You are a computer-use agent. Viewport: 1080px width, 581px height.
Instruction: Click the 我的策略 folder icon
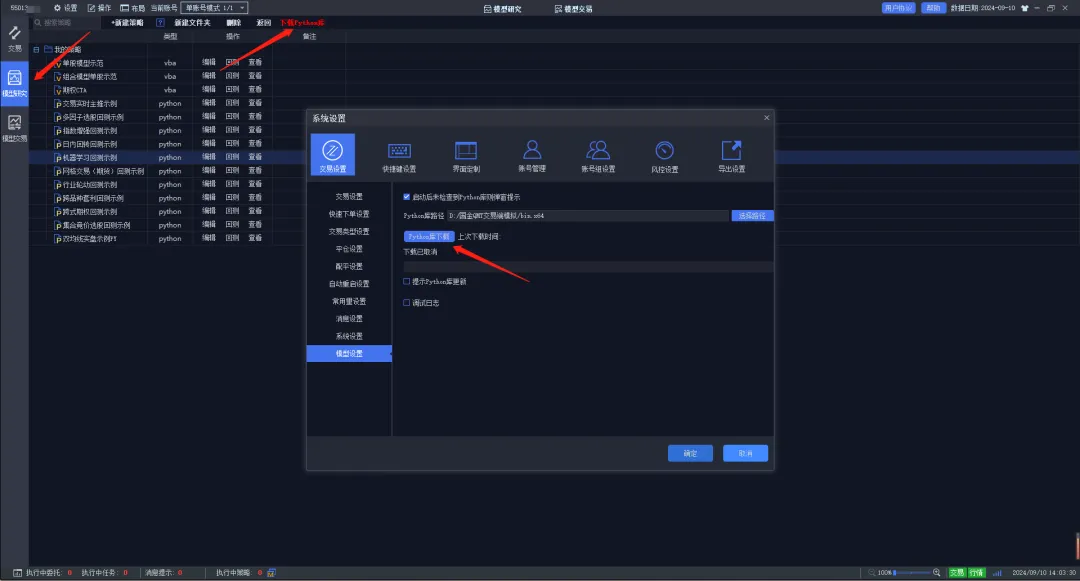[48, 50]
